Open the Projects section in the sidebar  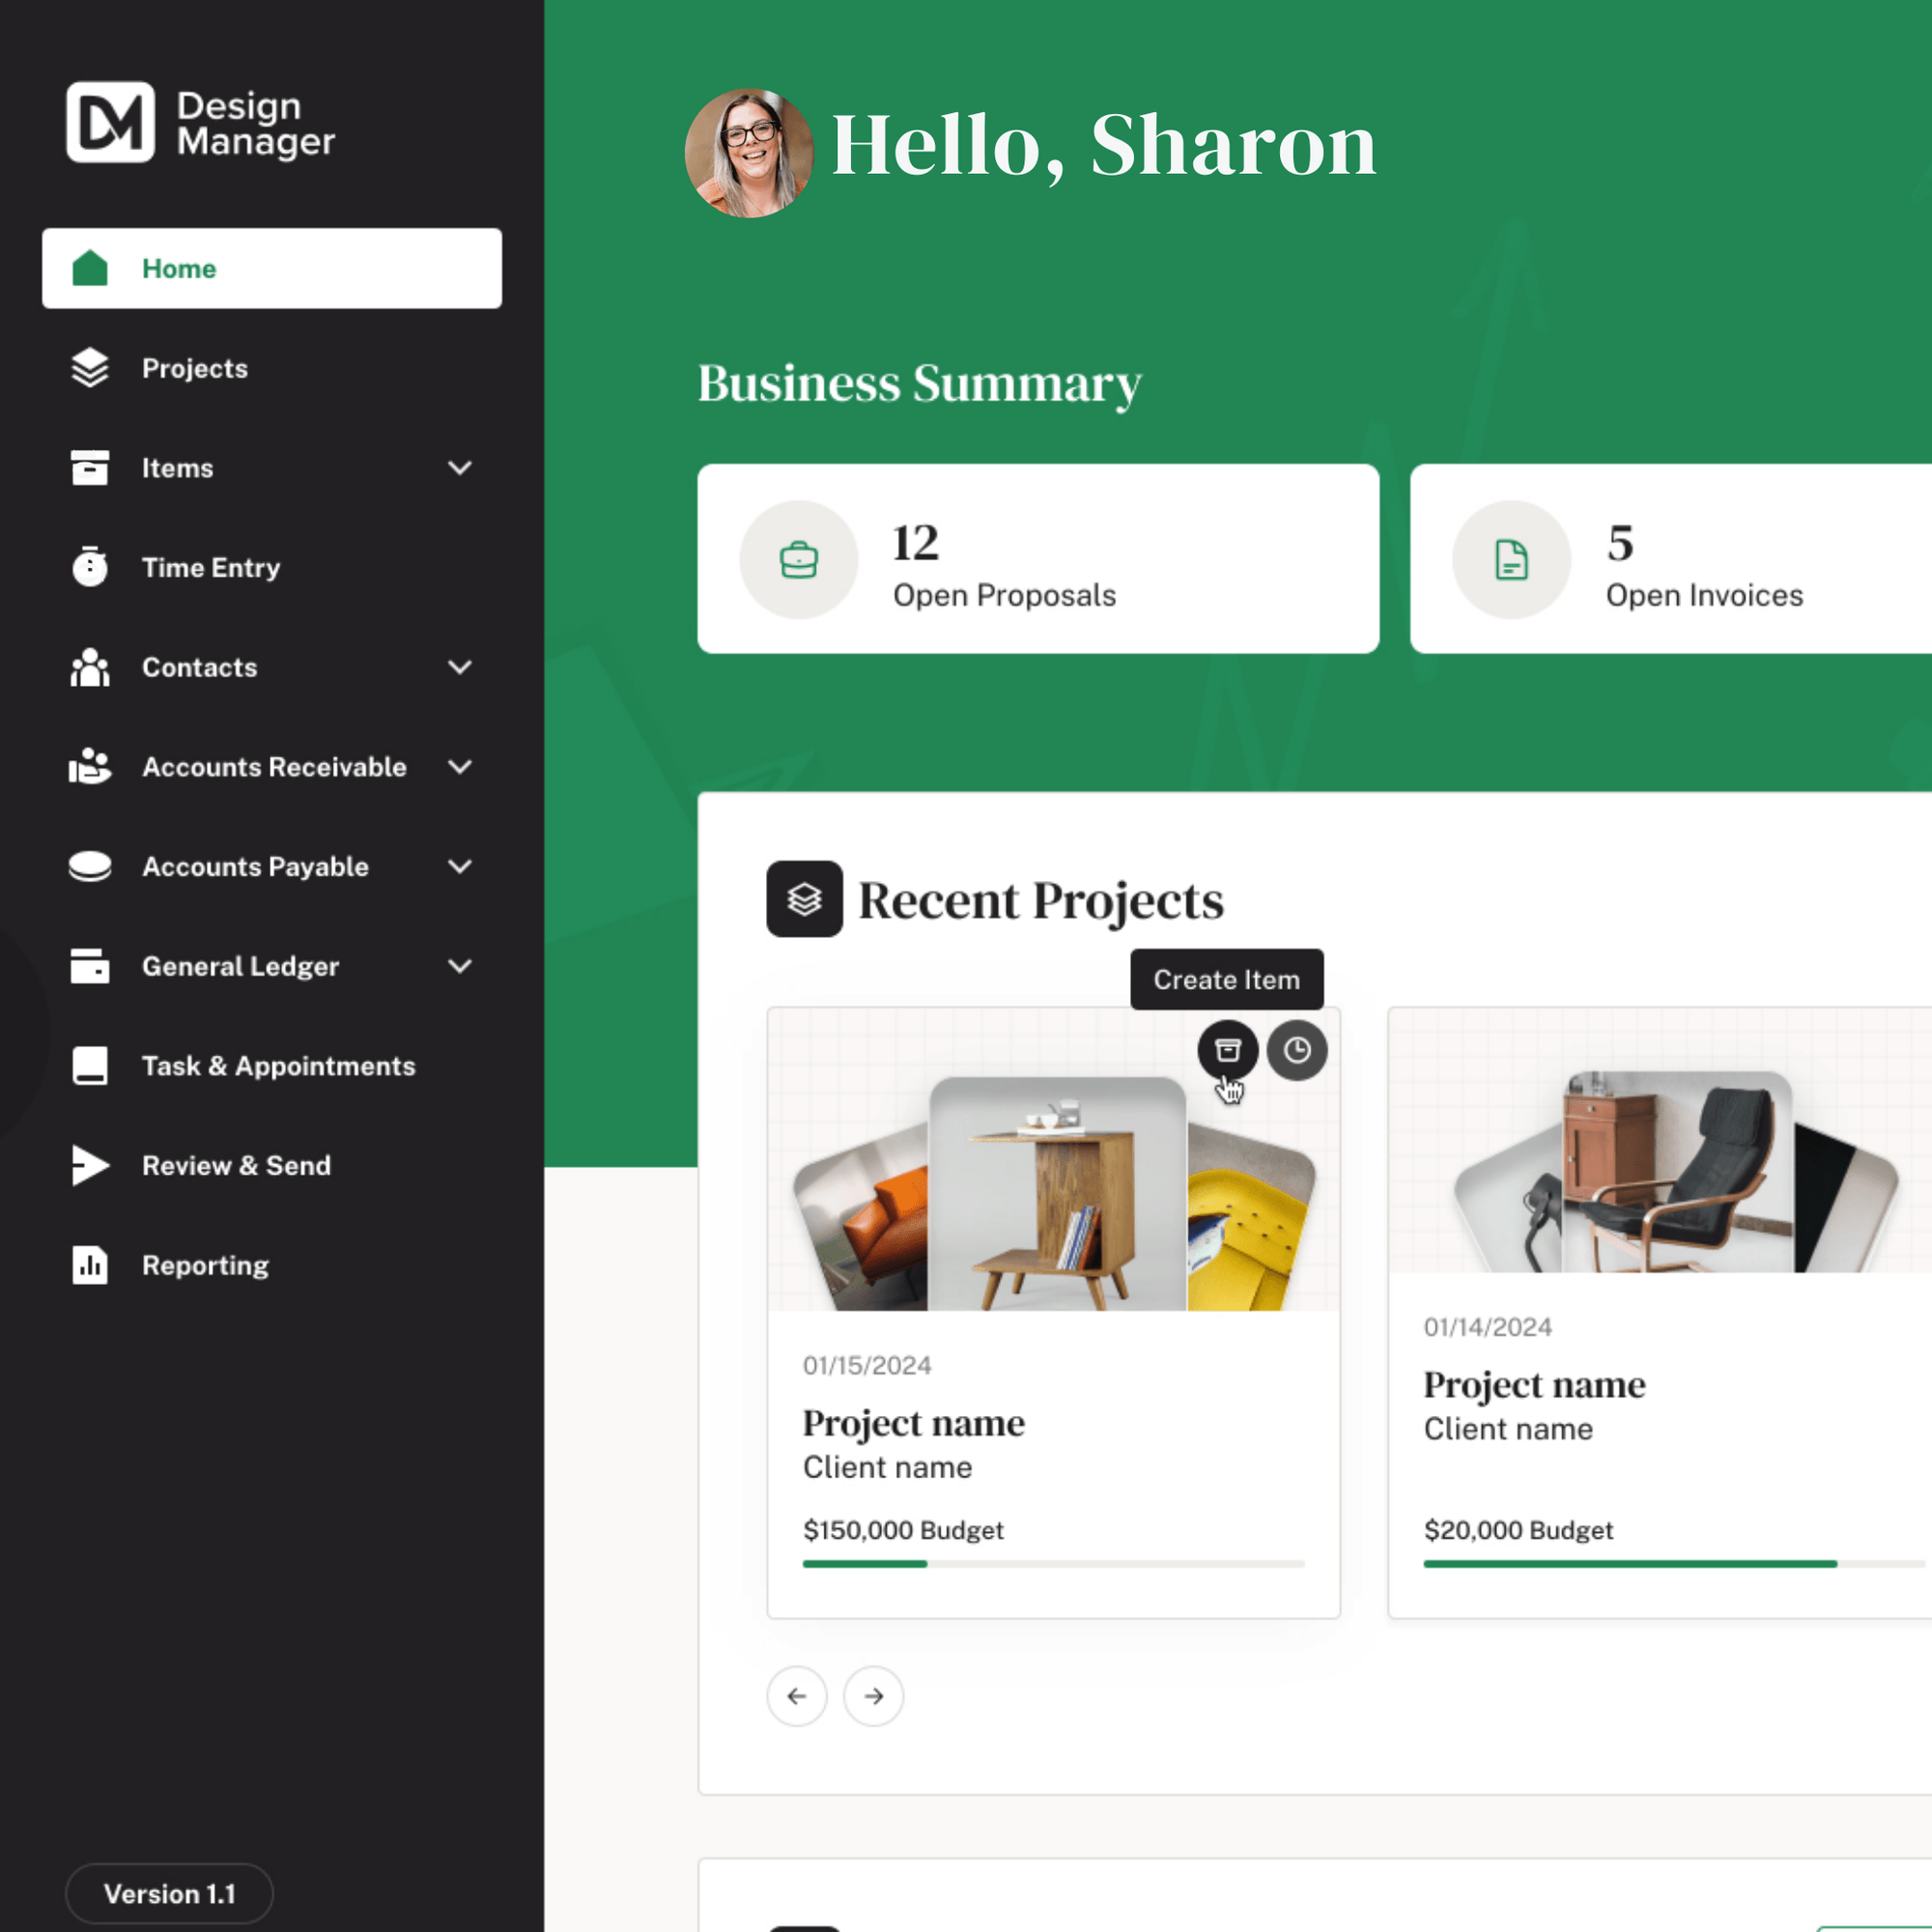pos(195,368)
